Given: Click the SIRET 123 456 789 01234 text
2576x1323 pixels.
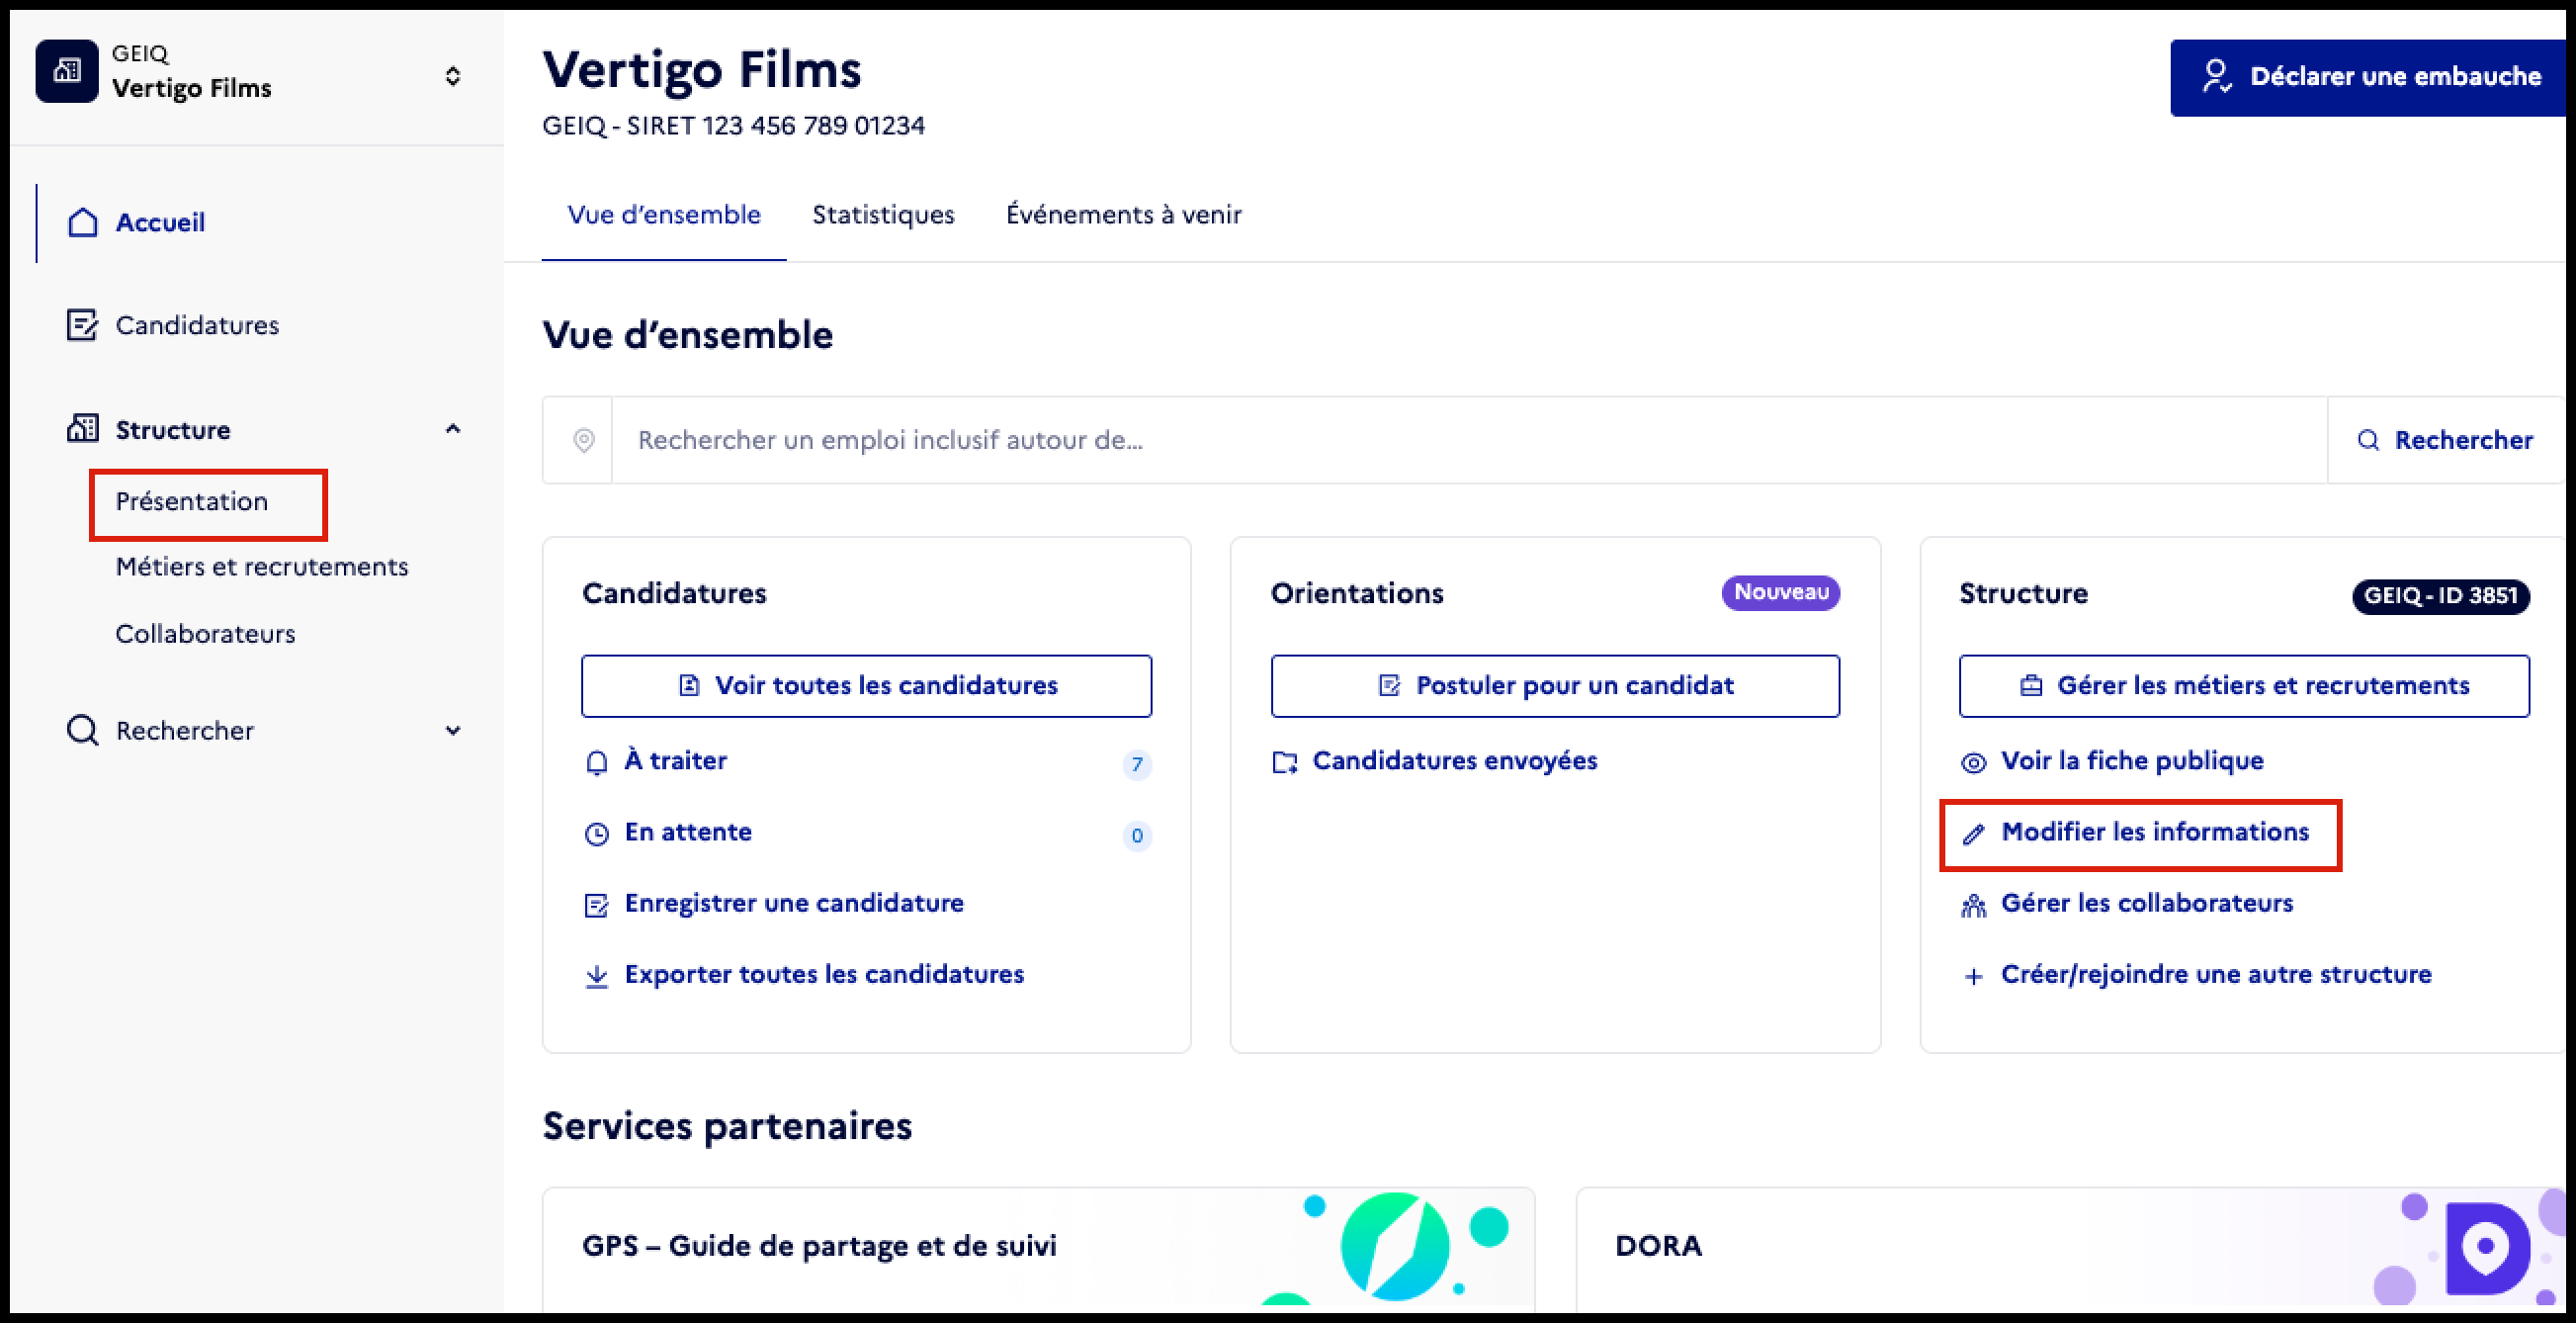Looking at the screenshot, I should 775,126.
